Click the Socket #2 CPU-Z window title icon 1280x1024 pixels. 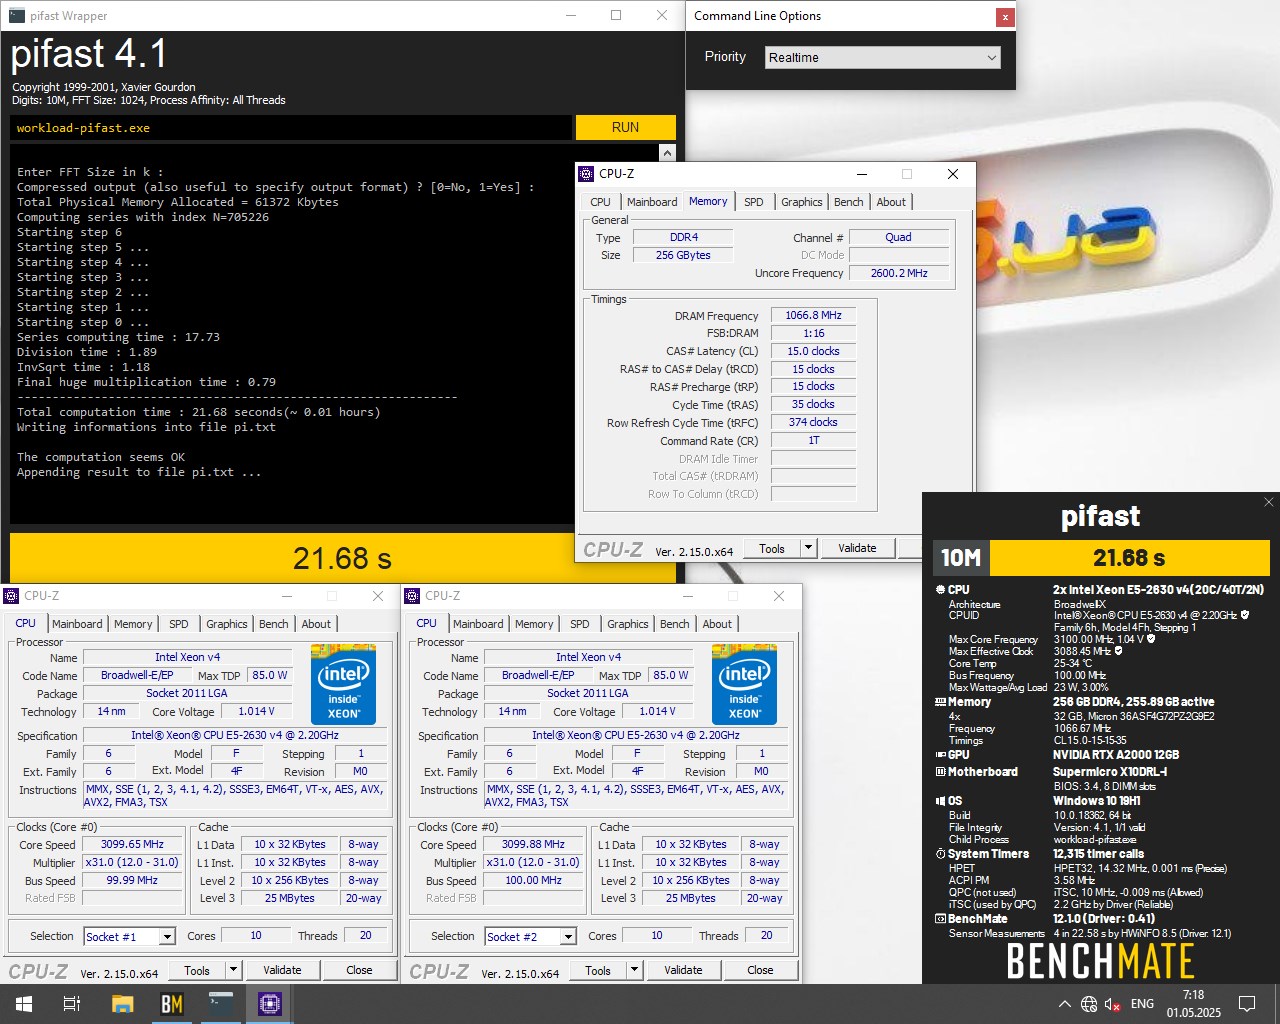click(x=412, y=595)
